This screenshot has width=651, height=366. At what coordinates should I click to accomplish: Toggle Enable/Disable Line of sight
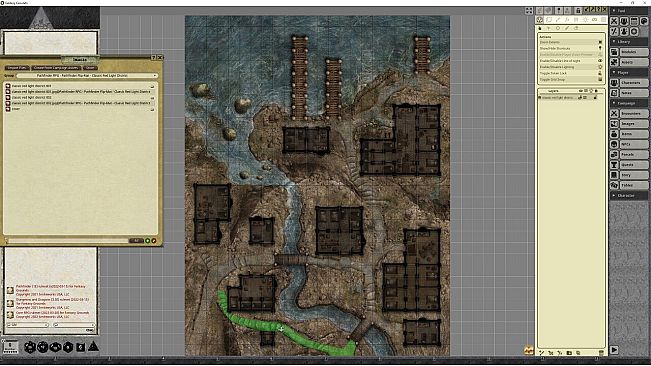571,61
